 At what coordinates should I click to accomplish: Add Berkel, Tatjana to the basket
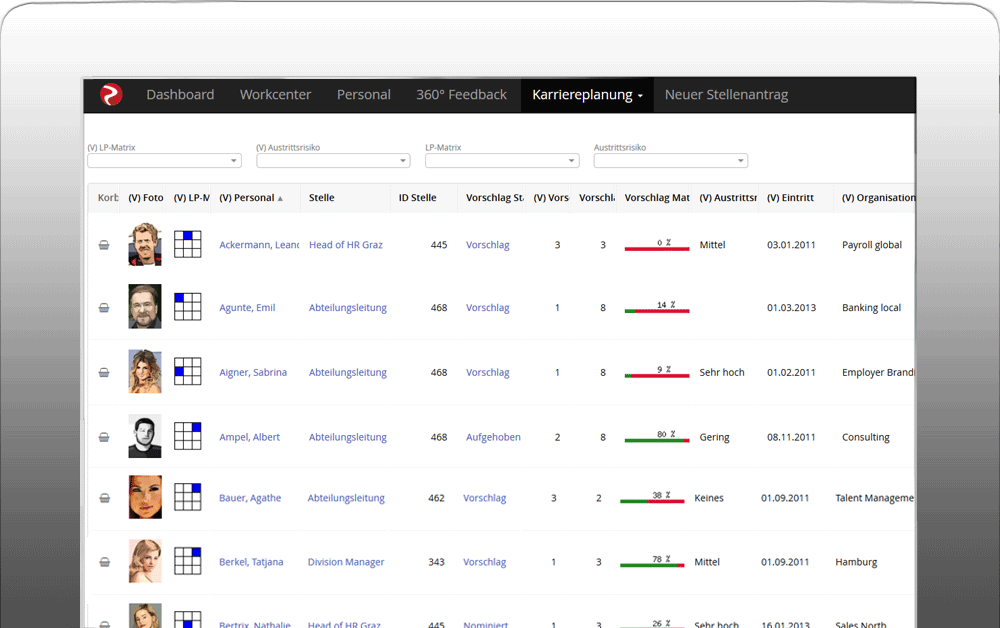(105, 562)
